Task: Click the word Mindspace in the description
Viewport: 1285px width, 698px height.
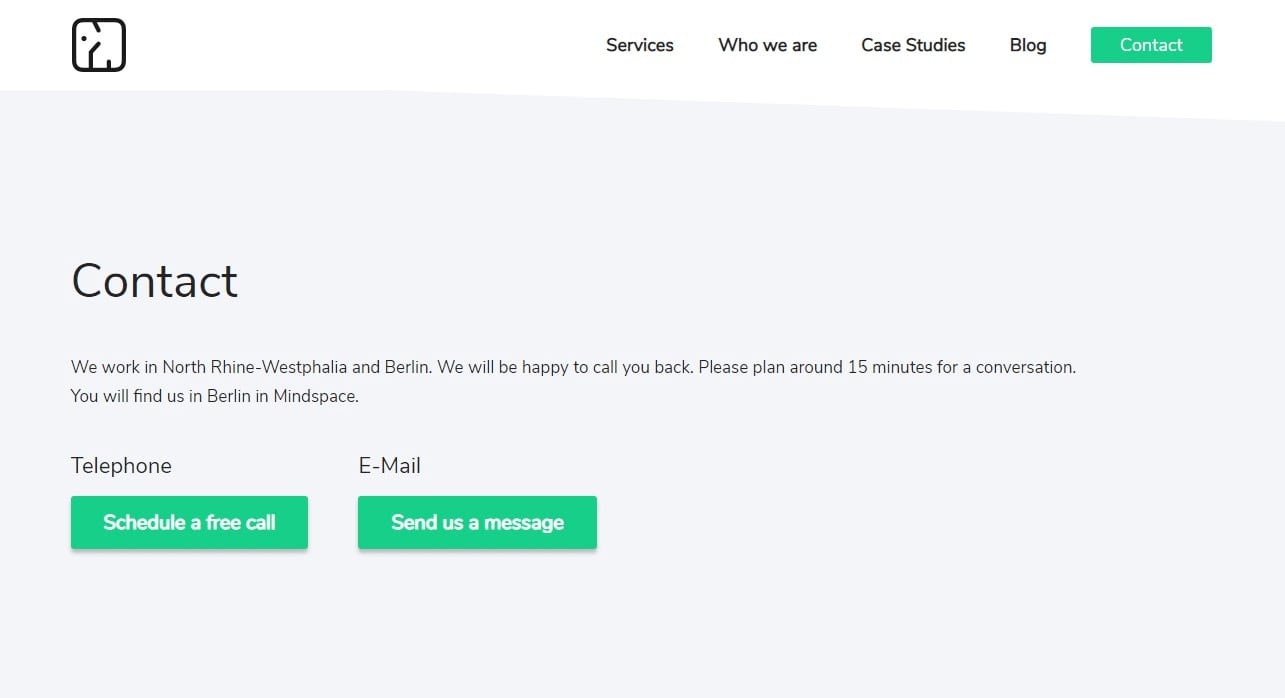Action: tap(314, 396)
